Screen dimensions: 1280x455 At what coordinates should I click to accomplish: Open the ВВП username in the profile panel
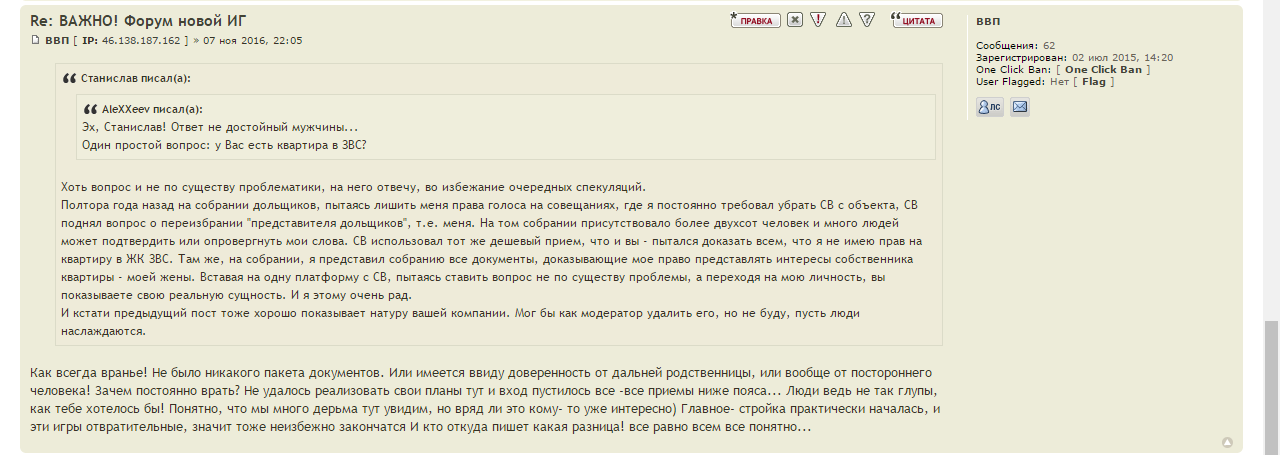(x=987, y=22)
